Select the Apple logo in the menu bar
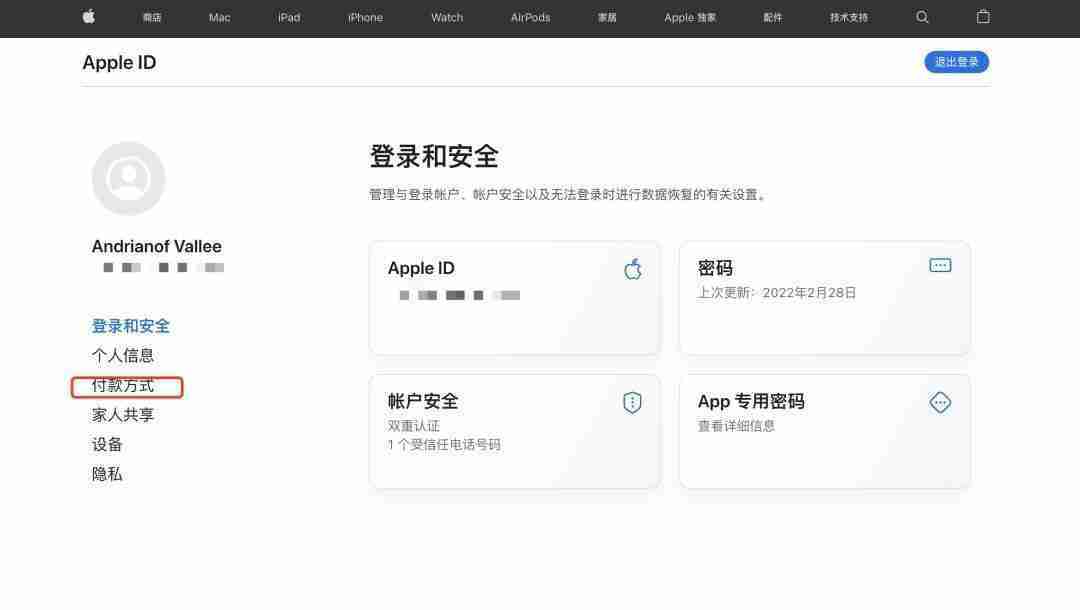Image resolution: width=1080 pixels, height=610 pixels. 88,17
